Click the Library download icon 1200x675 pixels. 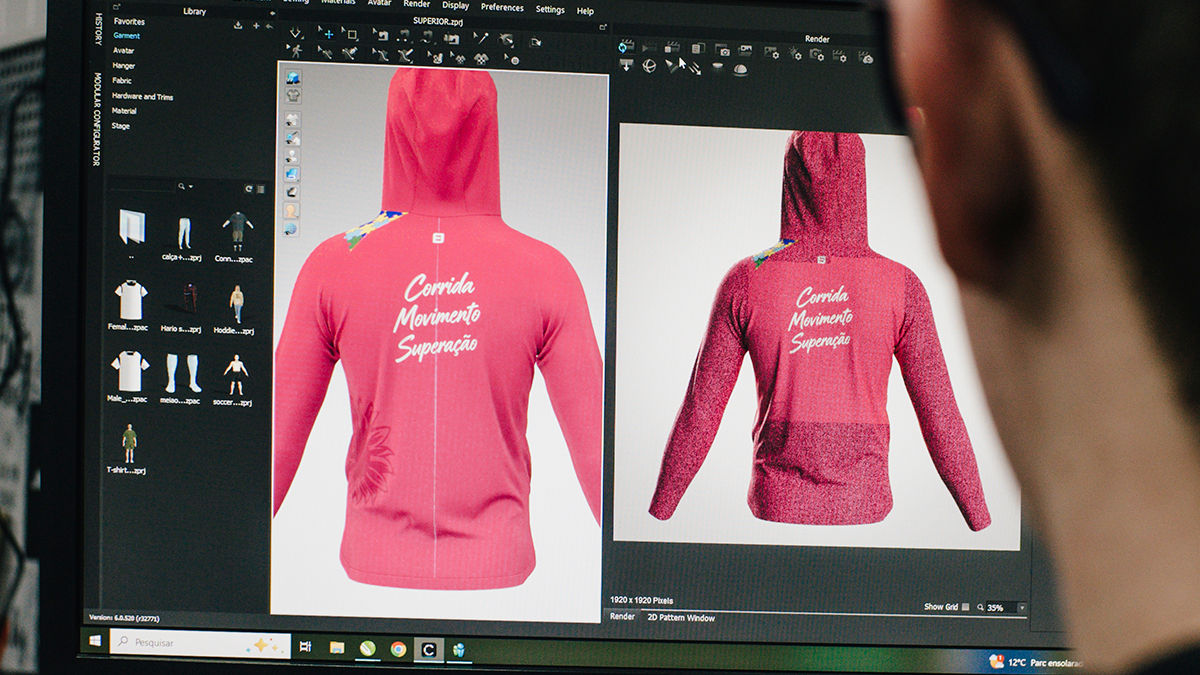click(x=238, y=25)
